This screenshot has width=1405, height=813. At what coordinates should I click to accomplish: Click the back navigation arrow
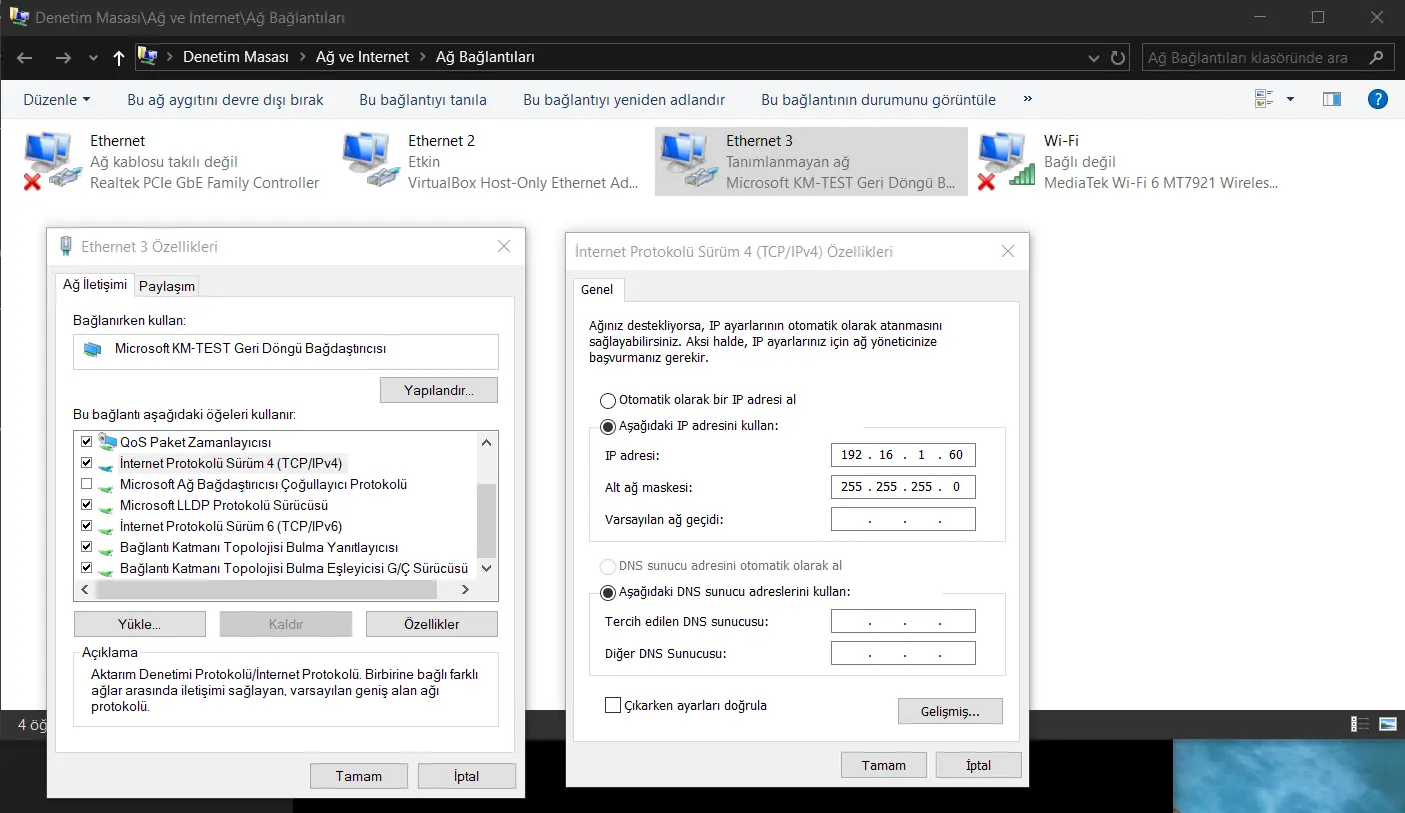point(23,57)
